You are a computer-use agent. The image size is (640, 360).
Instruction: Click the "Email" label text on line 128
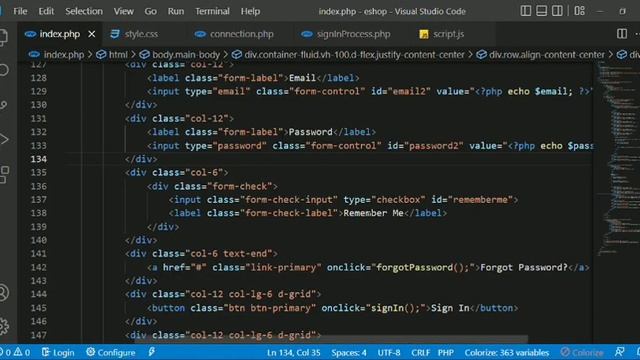[x=302, y=78]
